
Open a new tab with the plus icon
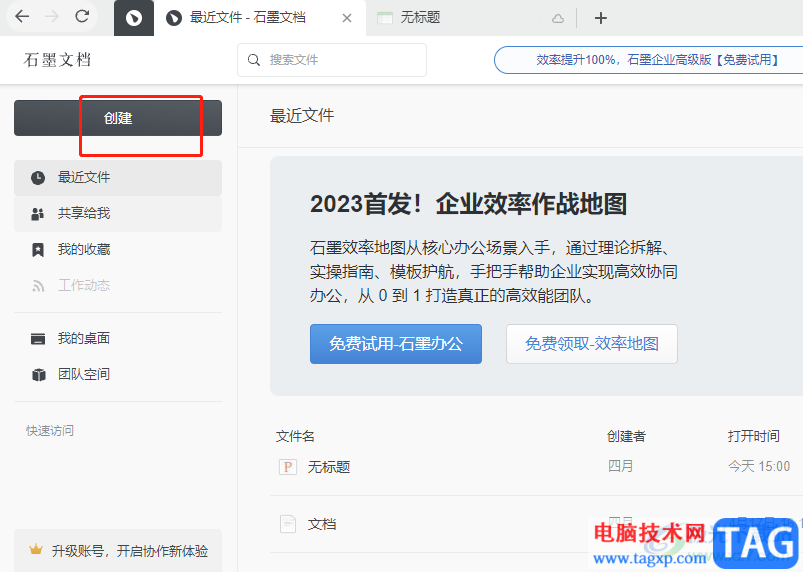pyautogui.click(x=601, y=18)
